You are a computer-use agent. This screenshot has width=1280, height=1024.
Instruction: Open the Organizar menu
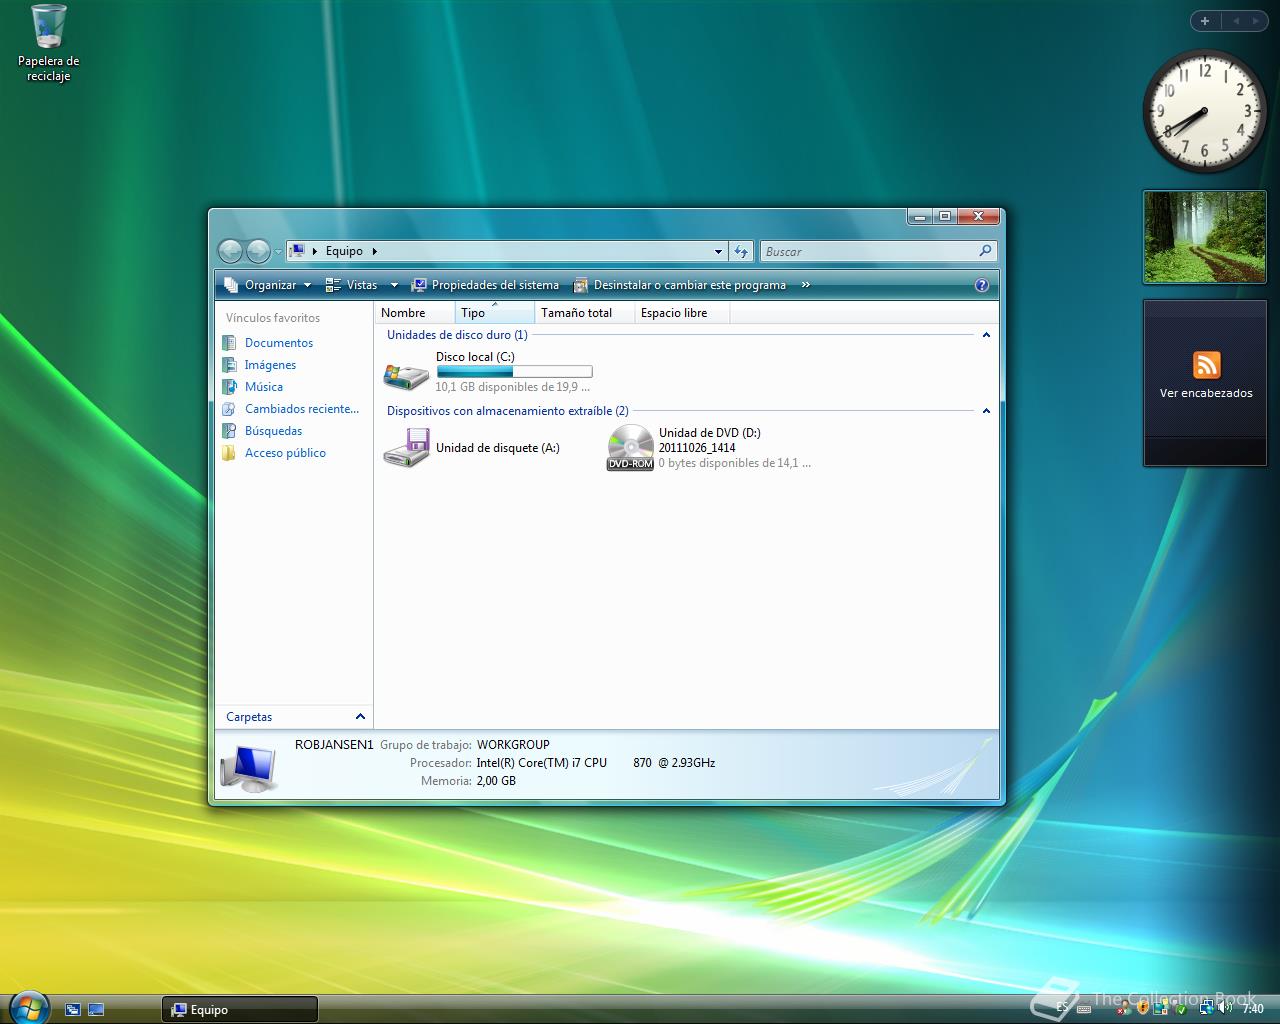[x=268, y=285]
